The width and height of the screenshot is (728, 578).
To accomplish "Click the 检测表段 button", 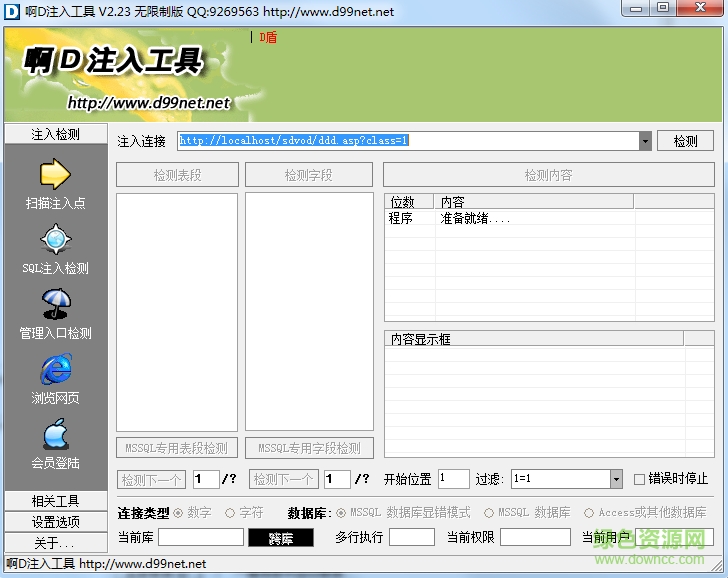I will pyautogui.click(x=177, y=175).
